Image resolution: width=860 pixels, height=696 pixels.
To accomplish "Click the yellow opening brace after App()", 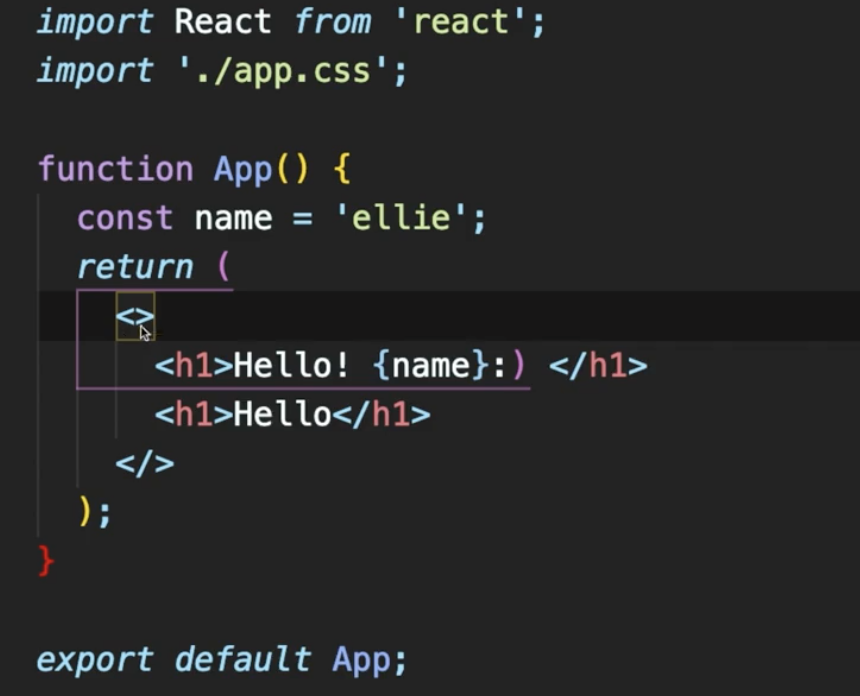I will (x=342, y=168).
